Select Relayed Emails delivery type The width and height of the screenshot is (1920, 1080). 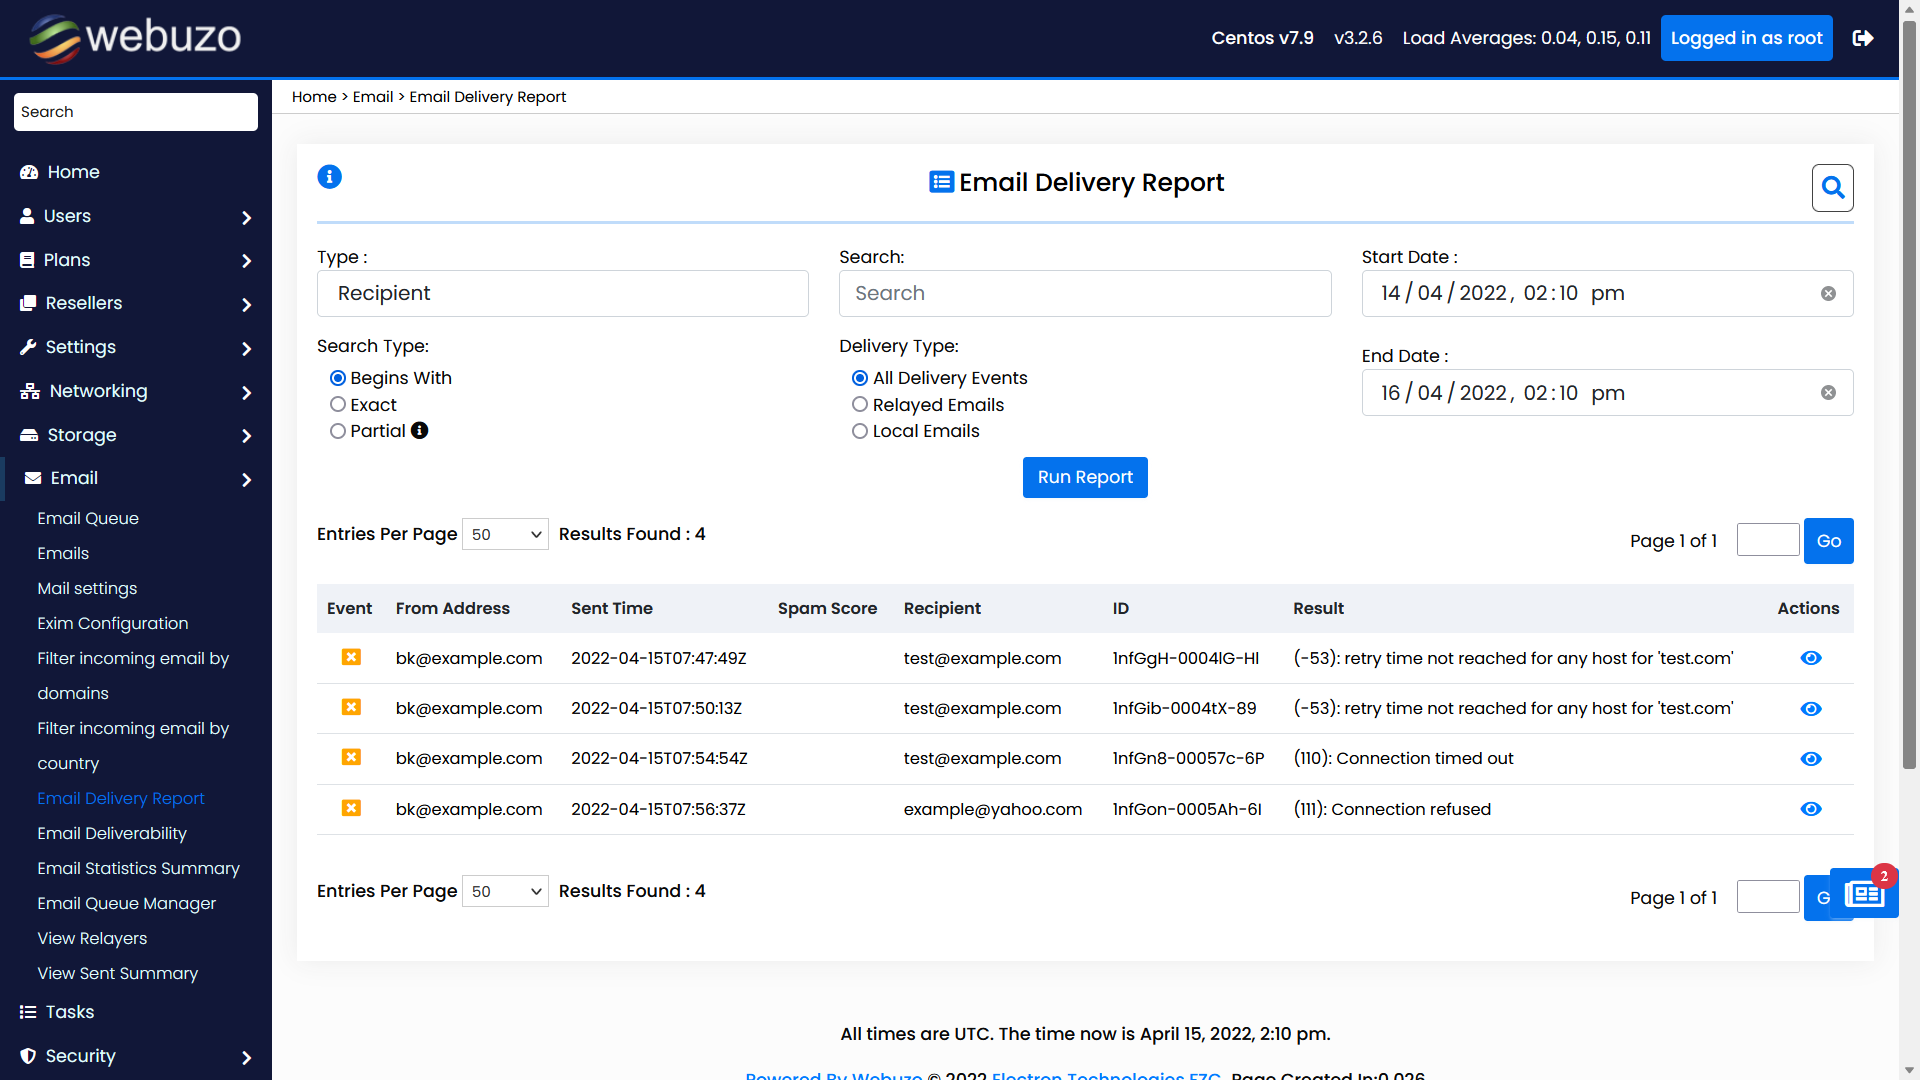[x=860, y=405]
